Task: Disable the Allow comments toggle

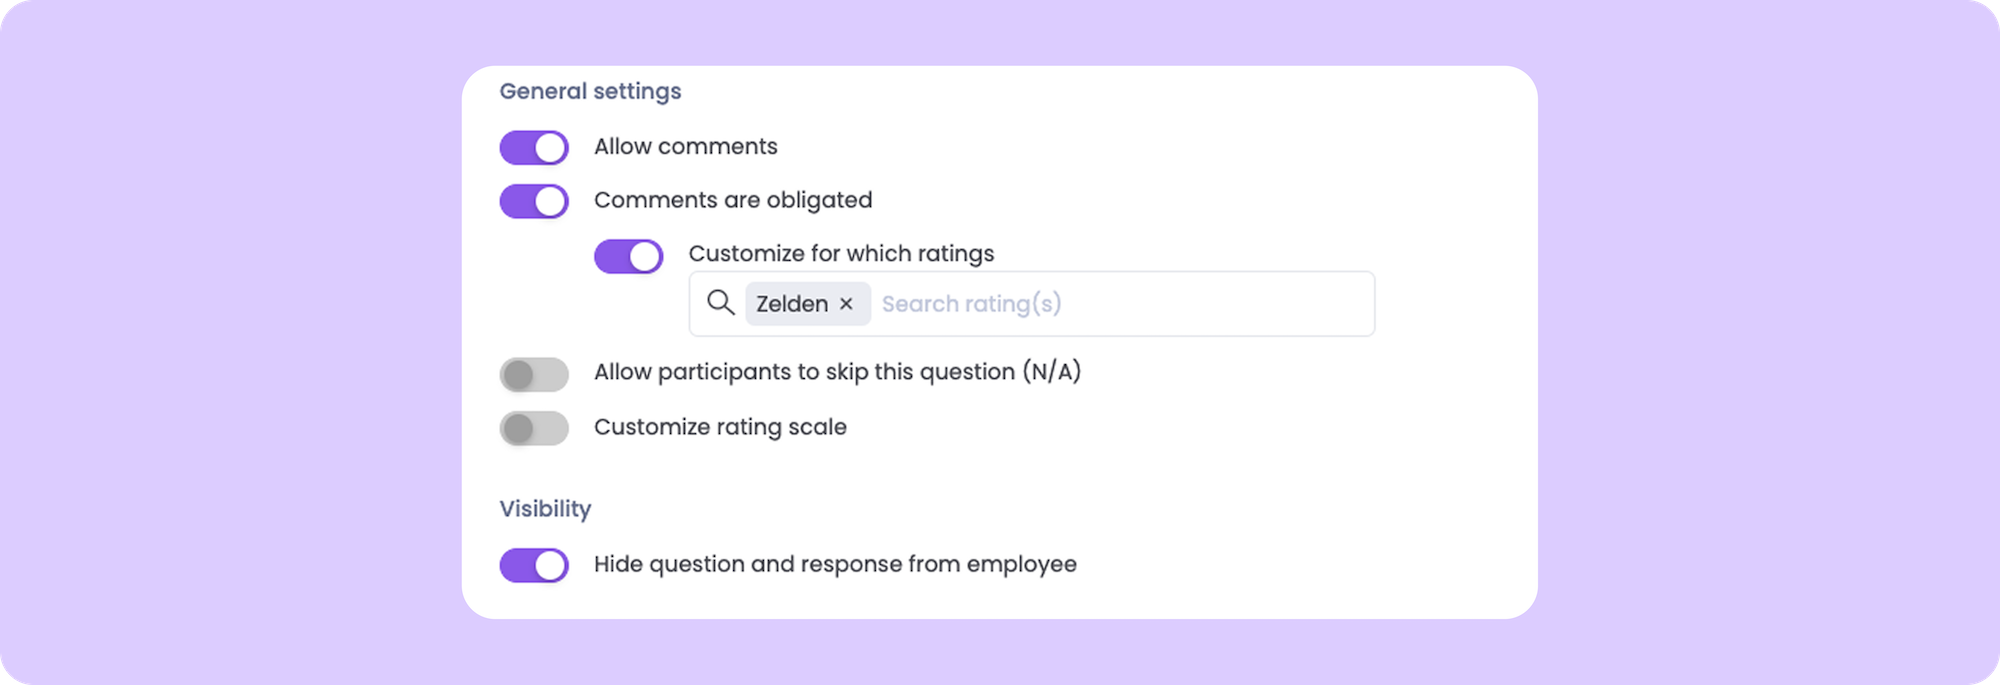Action: click(534, 148)
